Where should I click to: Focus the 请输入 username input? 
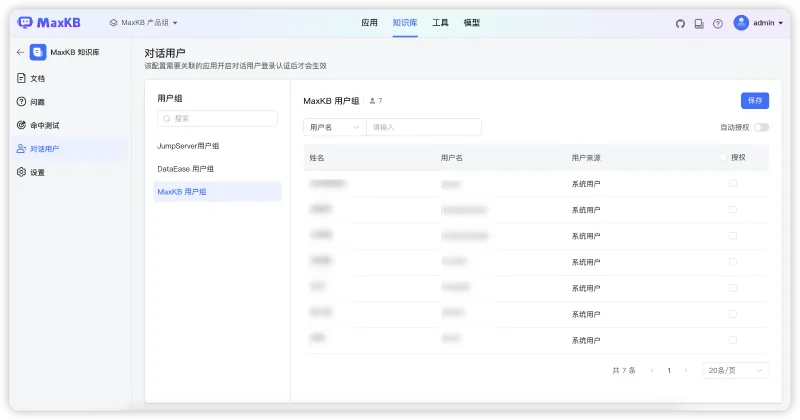click(x=424, y=127)
